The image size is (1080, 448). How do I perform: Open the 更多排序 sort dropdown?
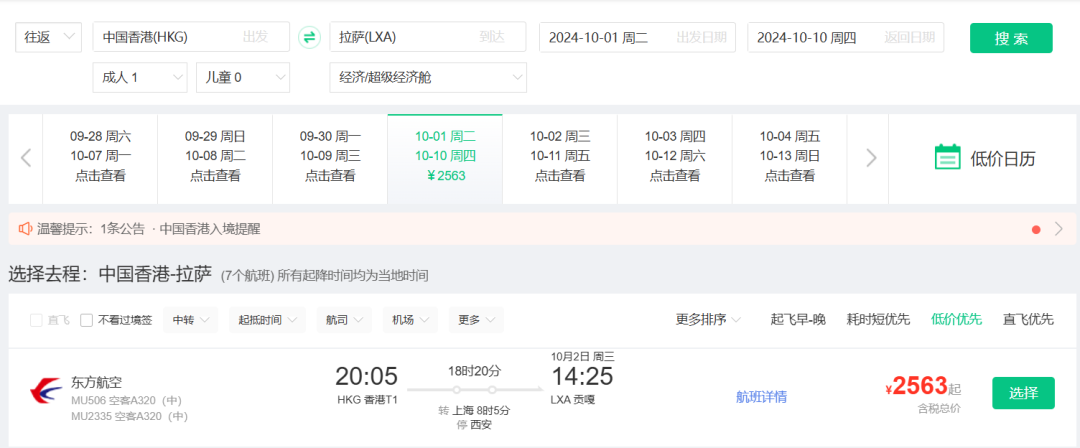pos(708,319)
